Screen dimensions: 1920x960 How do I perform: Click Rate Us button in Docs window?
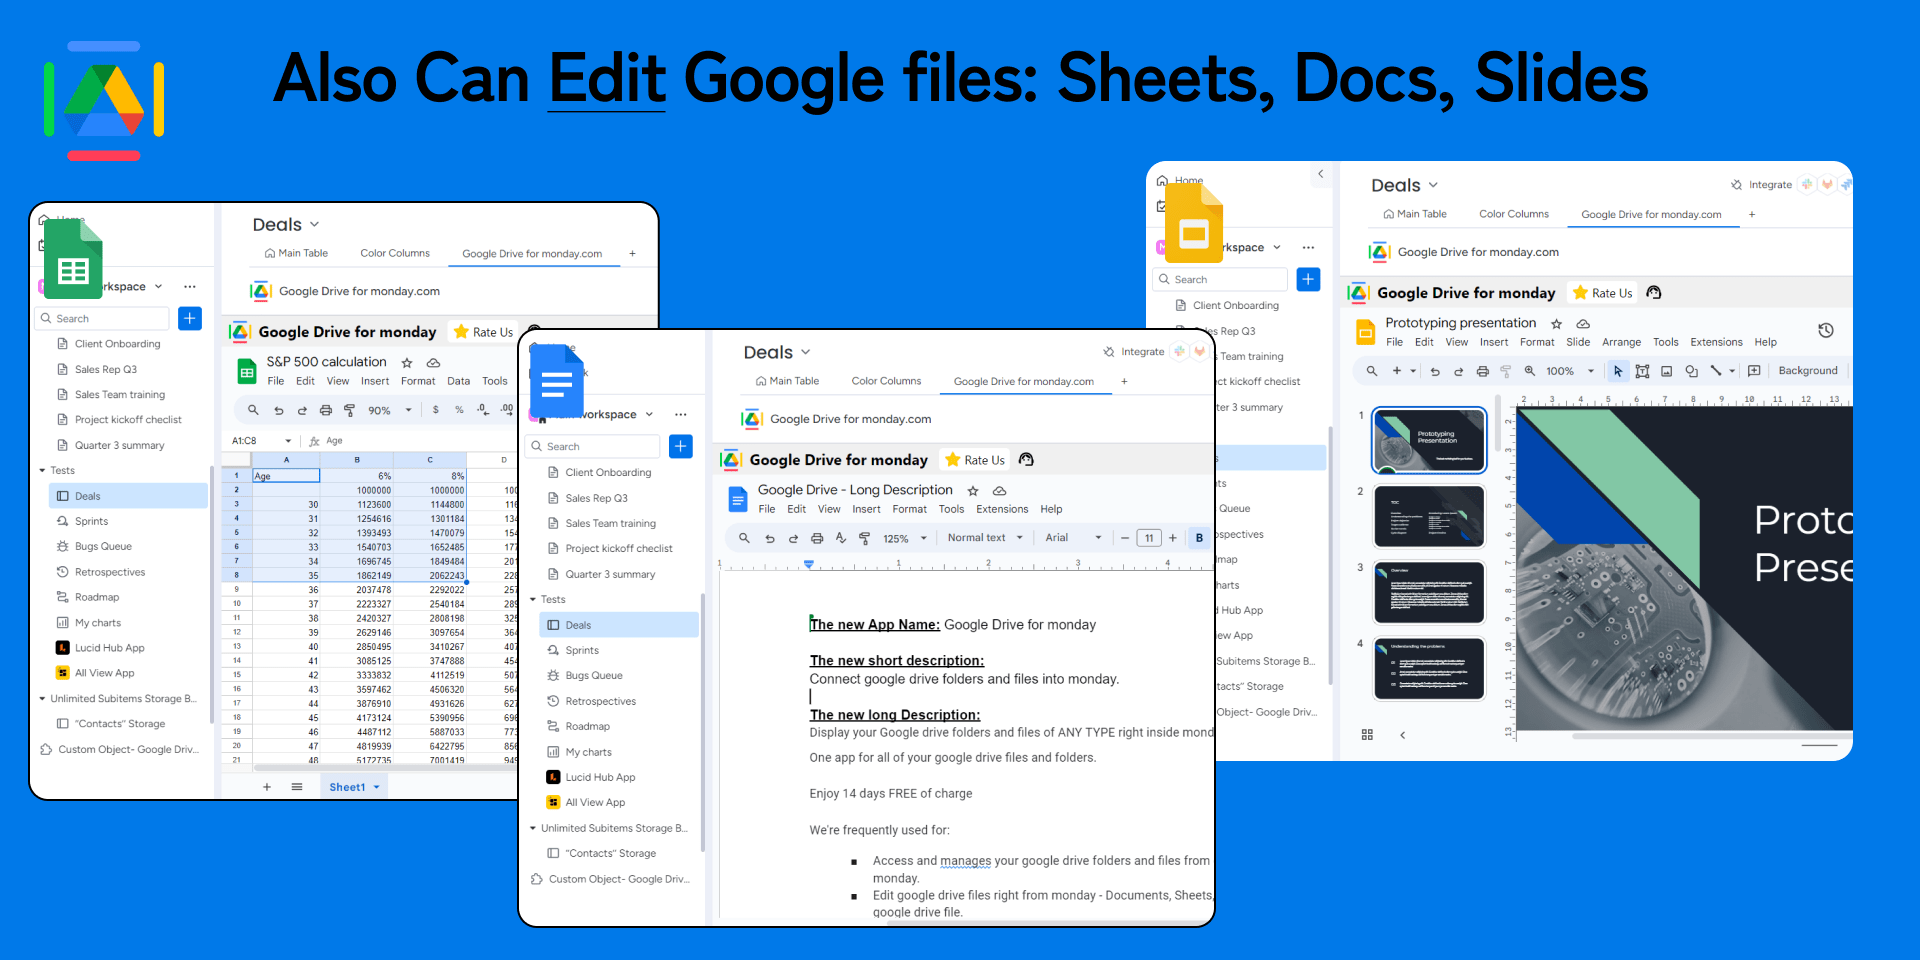pos(975,460)
